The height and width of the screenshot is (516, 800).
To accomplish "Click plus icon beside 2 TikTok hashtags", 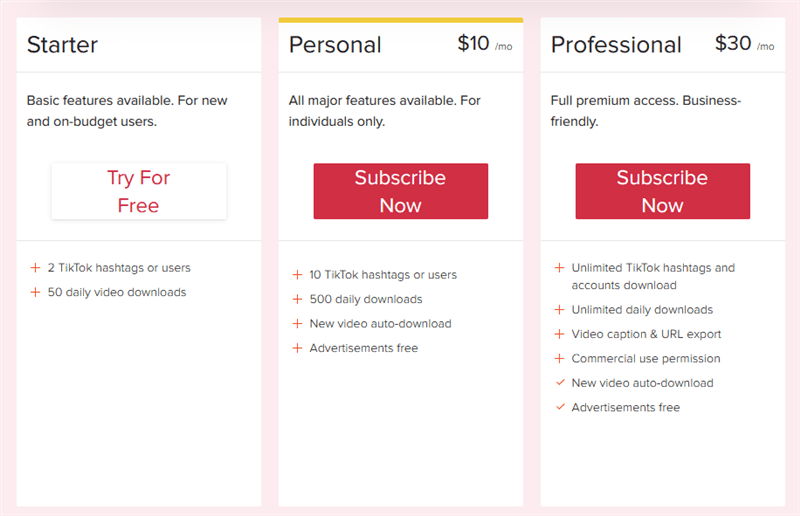I will (x=35, y=267).
